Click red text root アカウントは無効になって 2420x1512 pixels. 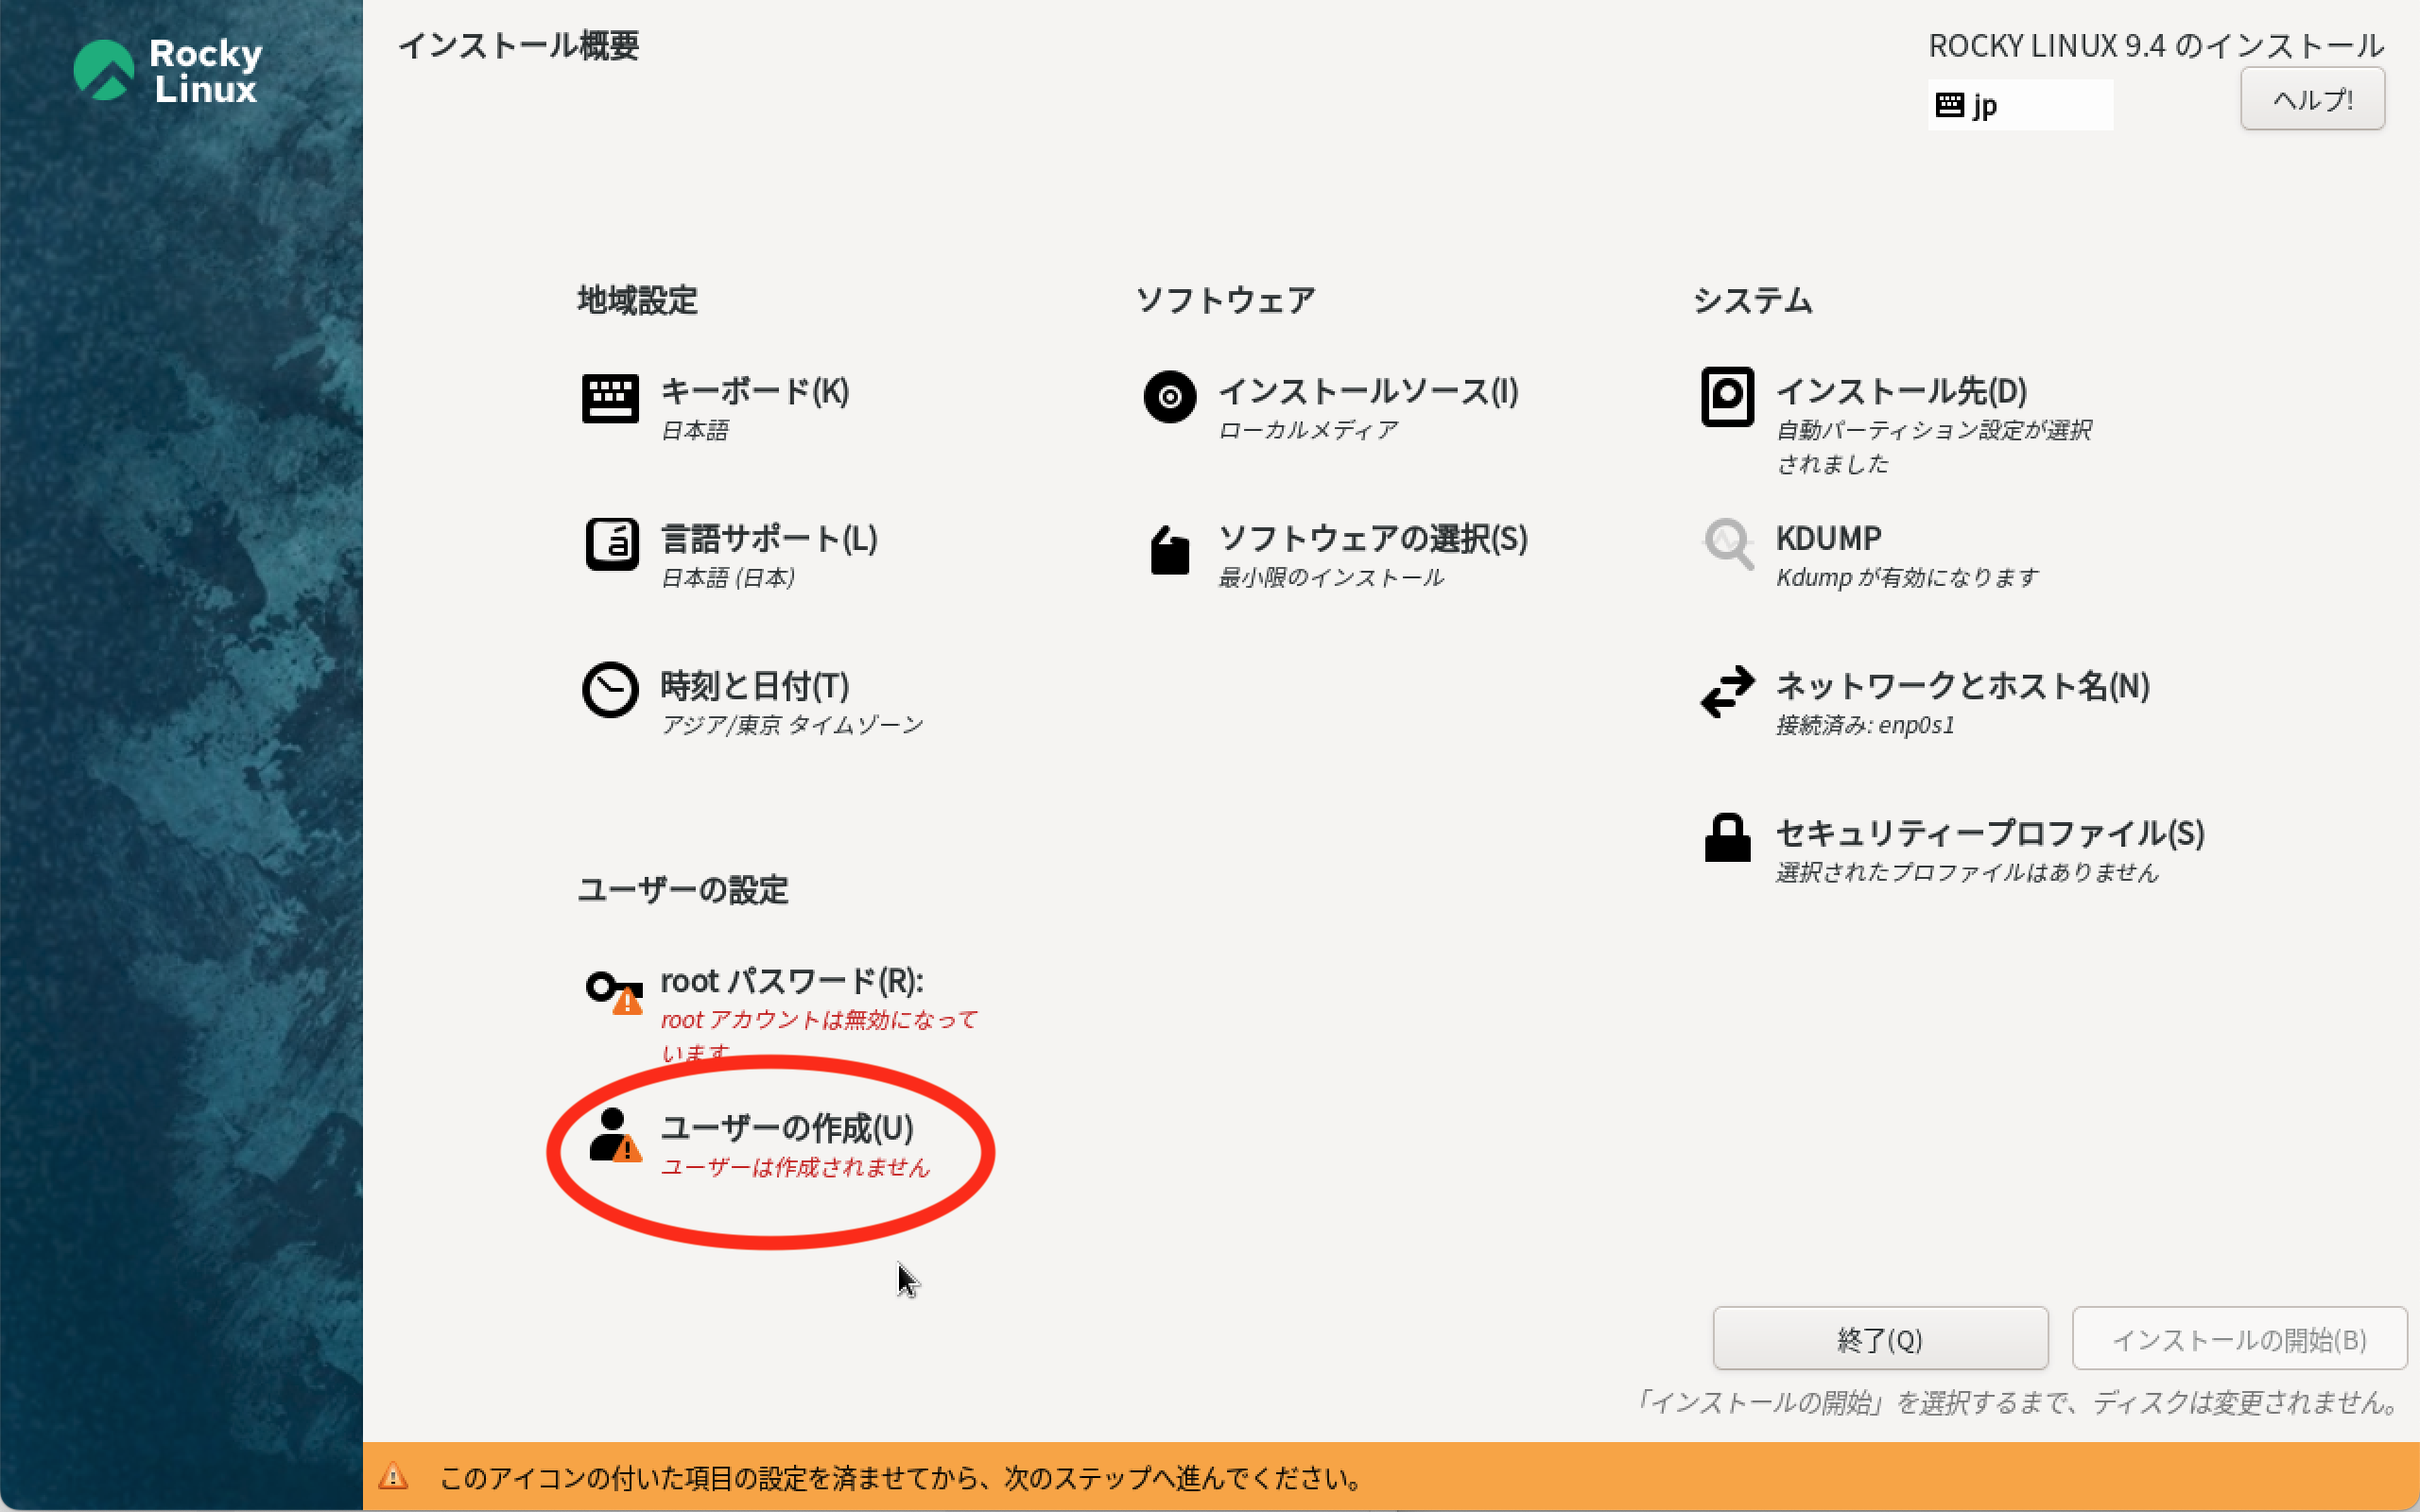point(819,1019)
